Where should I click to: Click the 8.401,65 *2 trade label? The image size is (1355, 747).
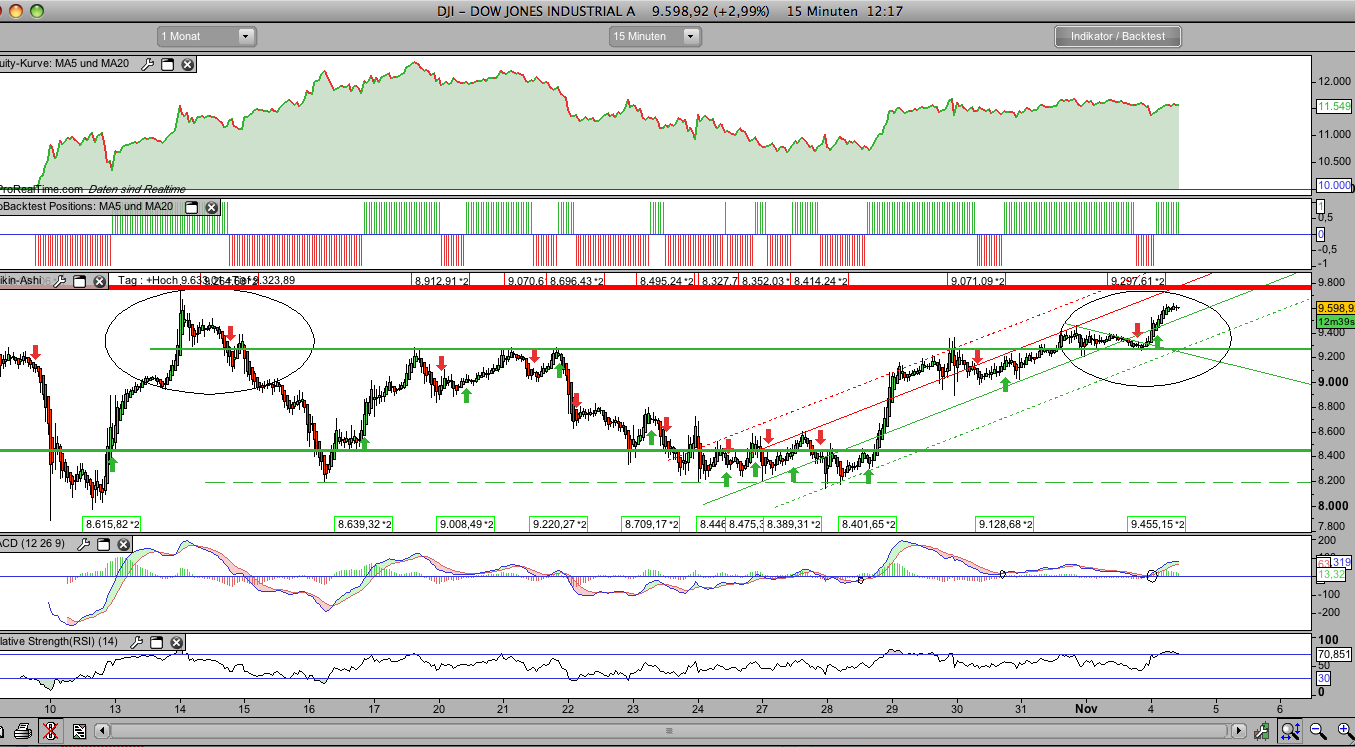pos(868,524)
